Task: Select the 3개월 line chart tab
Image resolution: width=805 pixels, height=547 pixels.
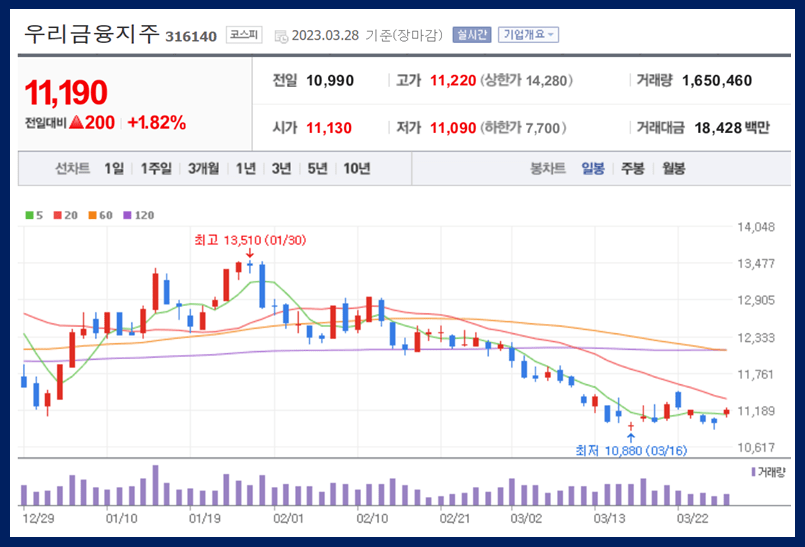Action: [203, 168]
